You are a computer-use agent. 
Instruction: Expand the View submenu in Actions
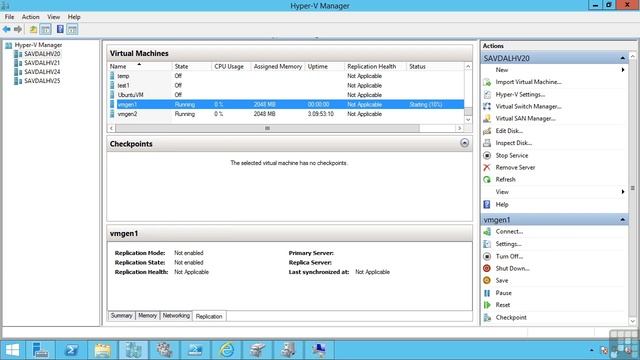click(623, 192)
